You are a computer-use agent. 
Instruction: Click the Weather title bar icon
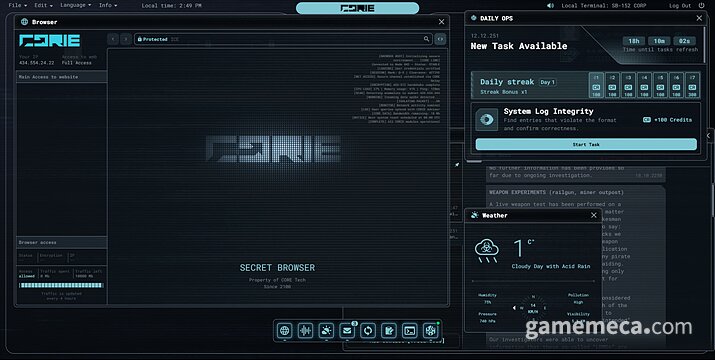click(475, 215)
